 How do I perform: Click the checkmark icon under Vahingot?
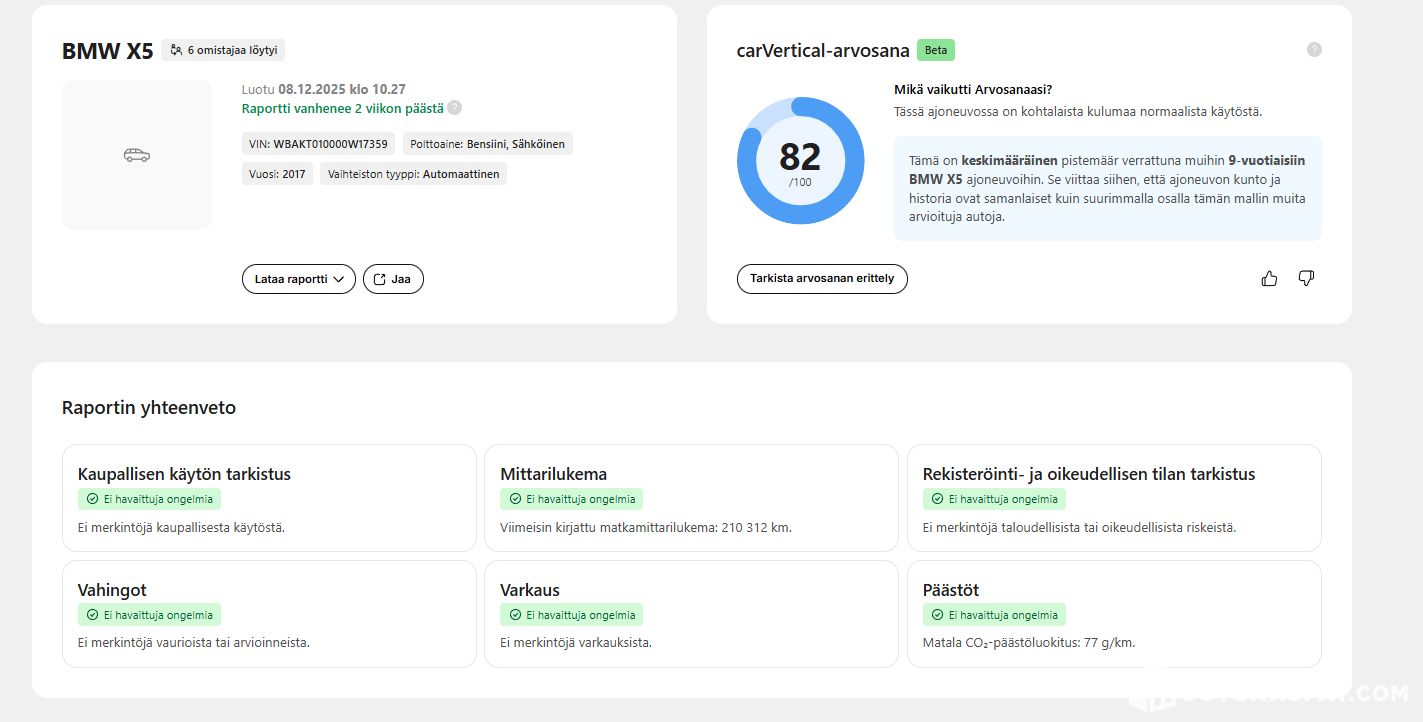(92, 615)
